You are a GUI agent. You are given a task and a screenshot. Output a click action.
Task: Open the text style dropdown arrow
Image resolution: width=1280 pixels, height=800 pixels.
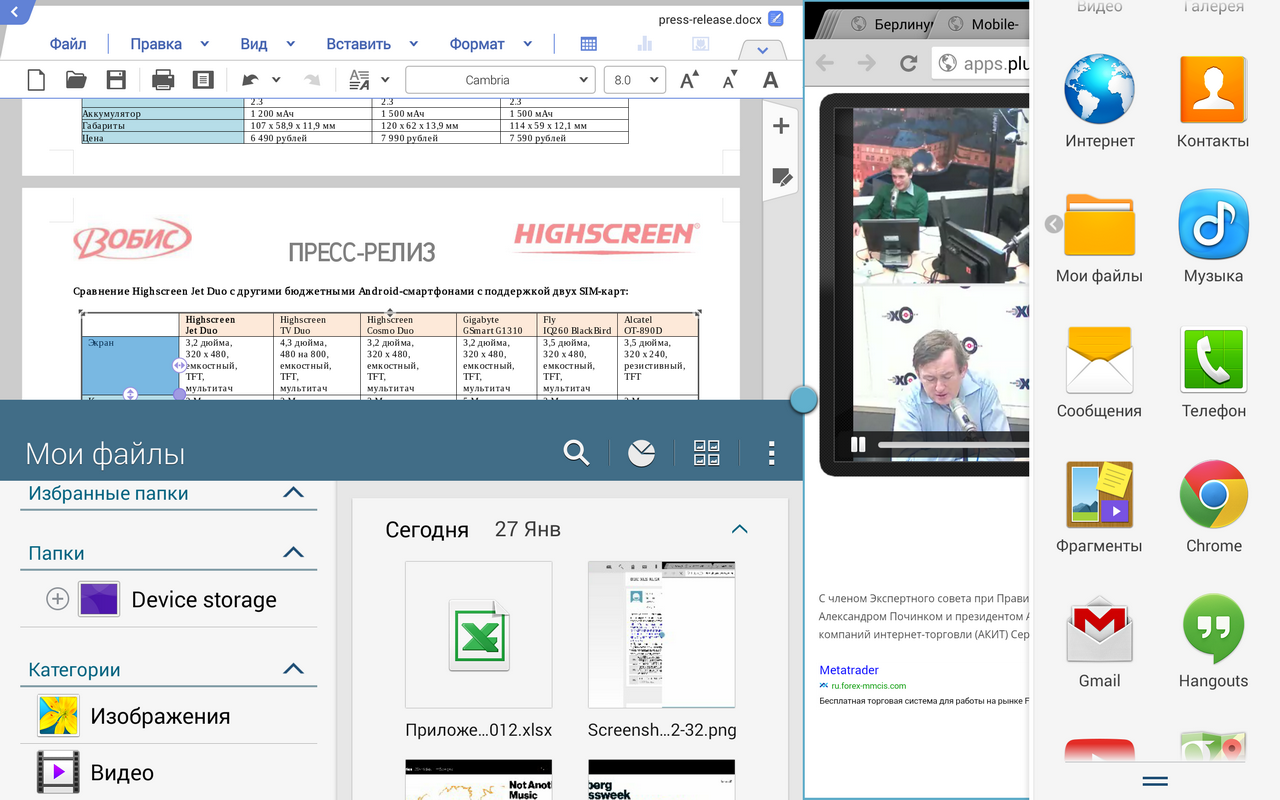point(386,80)
